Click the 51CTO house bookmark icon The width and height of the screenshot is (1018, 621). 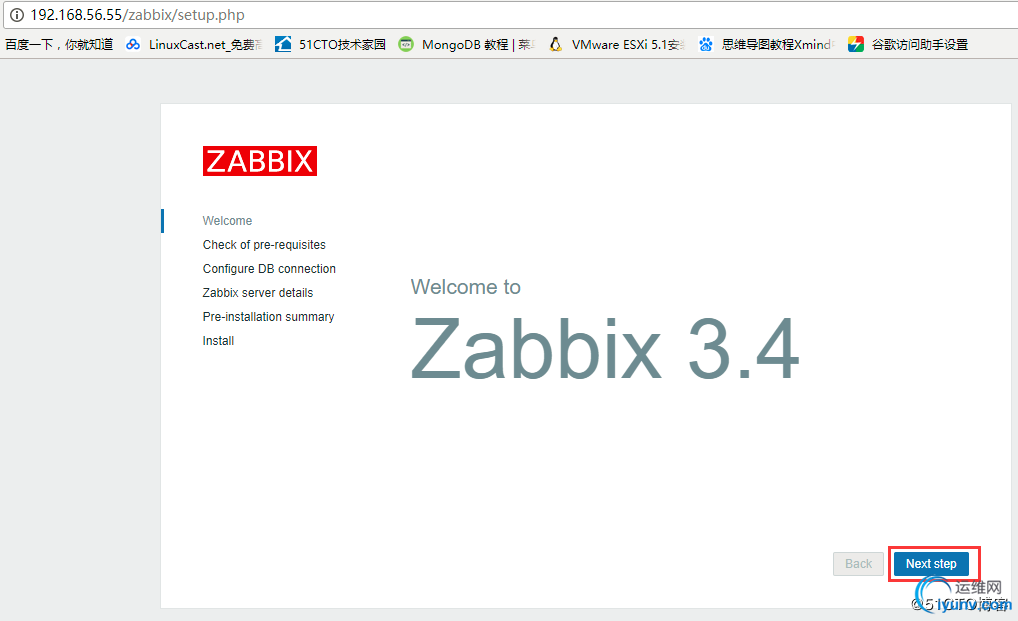[x=283, y=44]
